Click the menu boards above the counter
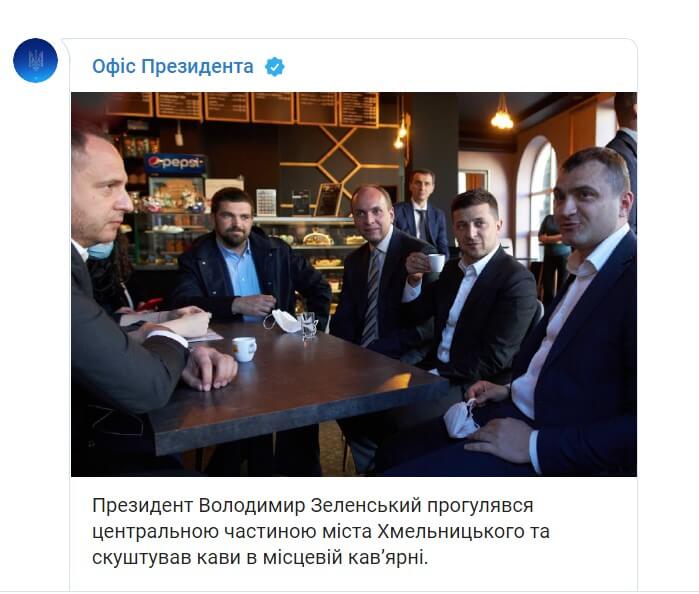Image resolution: width=699 pixels, height=594 pixels. tap(243, 108)
